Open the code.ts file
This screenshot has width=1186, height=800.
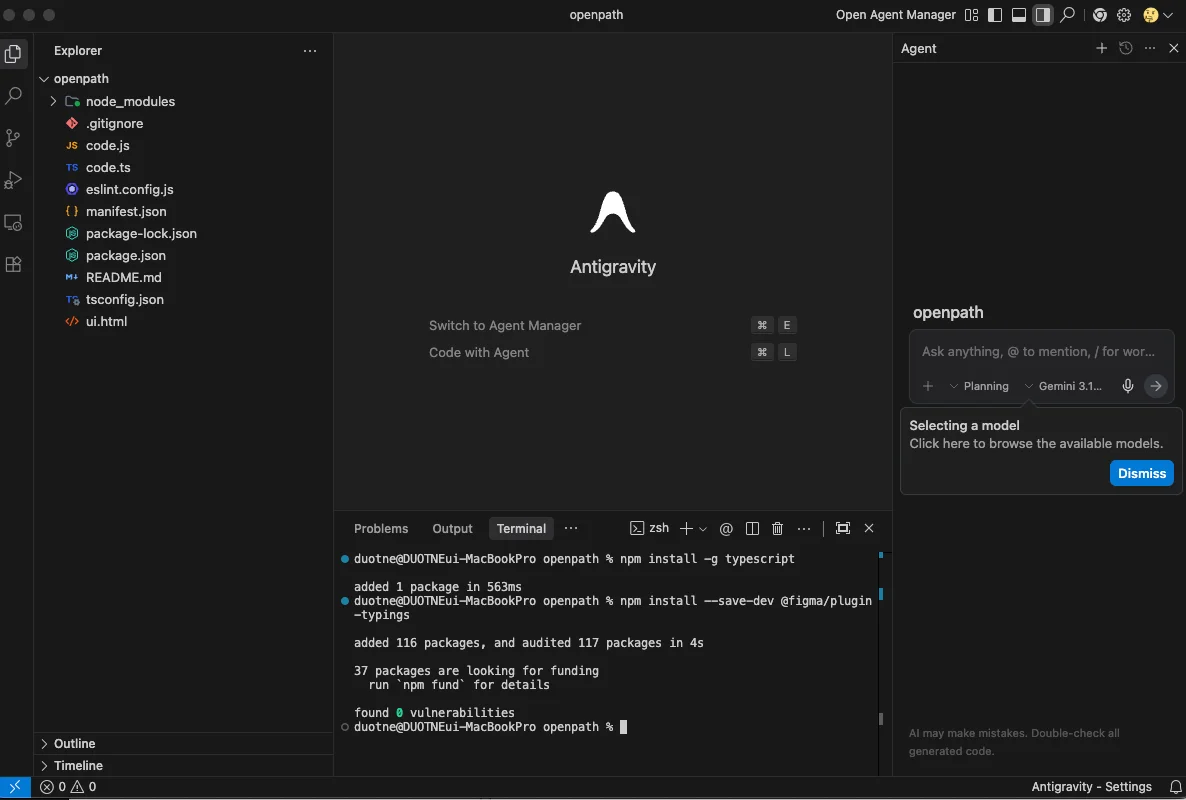click(108, 167)
